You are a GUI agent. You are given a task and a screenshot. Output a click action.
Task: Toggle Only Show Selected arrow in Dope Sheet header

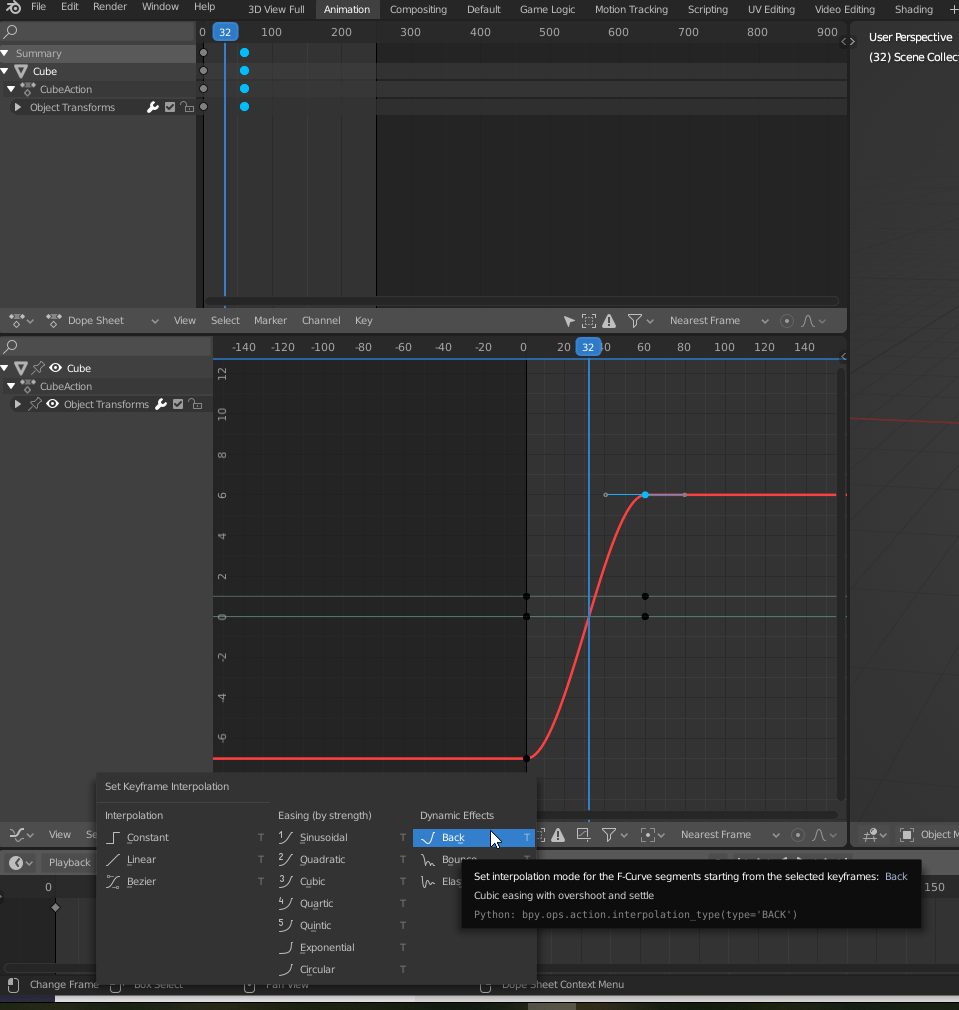point(569,321)
